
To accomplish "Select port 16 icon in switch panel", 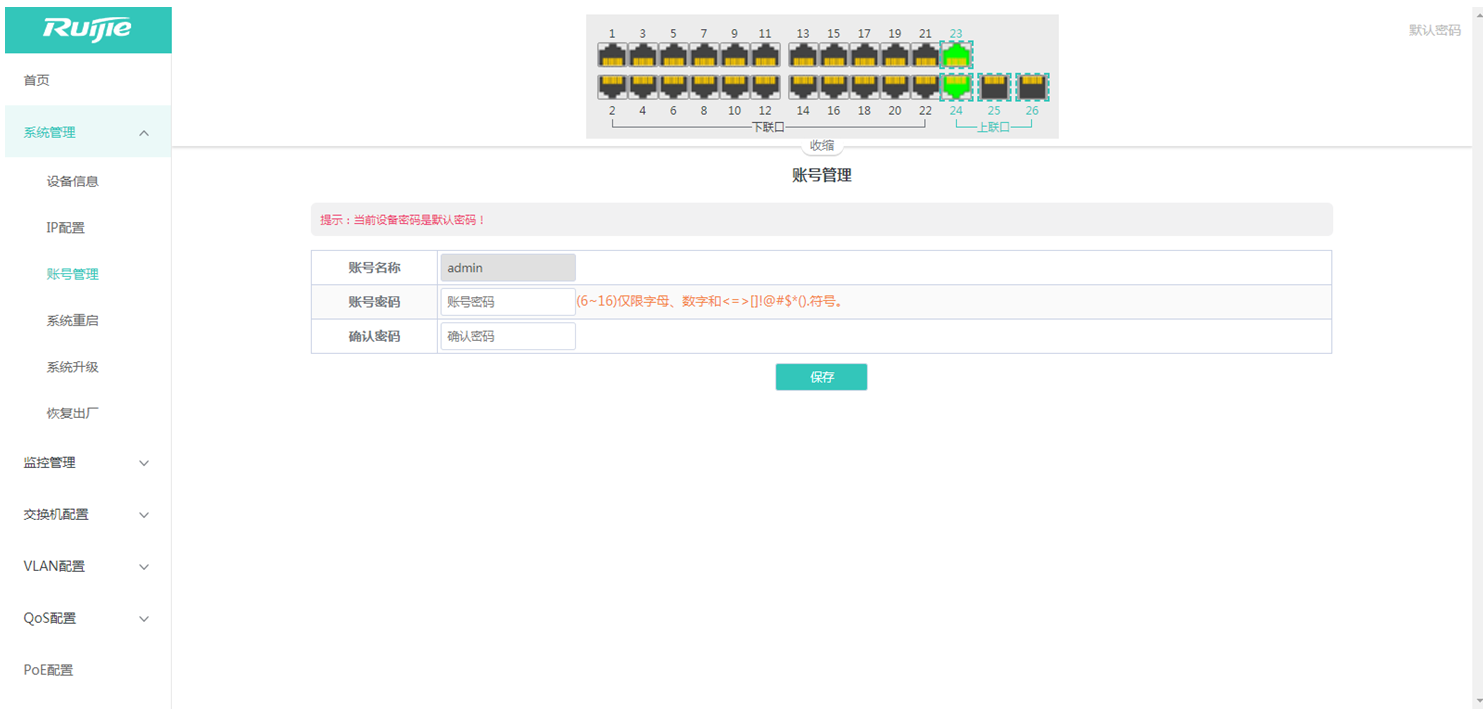I will pos(834,87).
